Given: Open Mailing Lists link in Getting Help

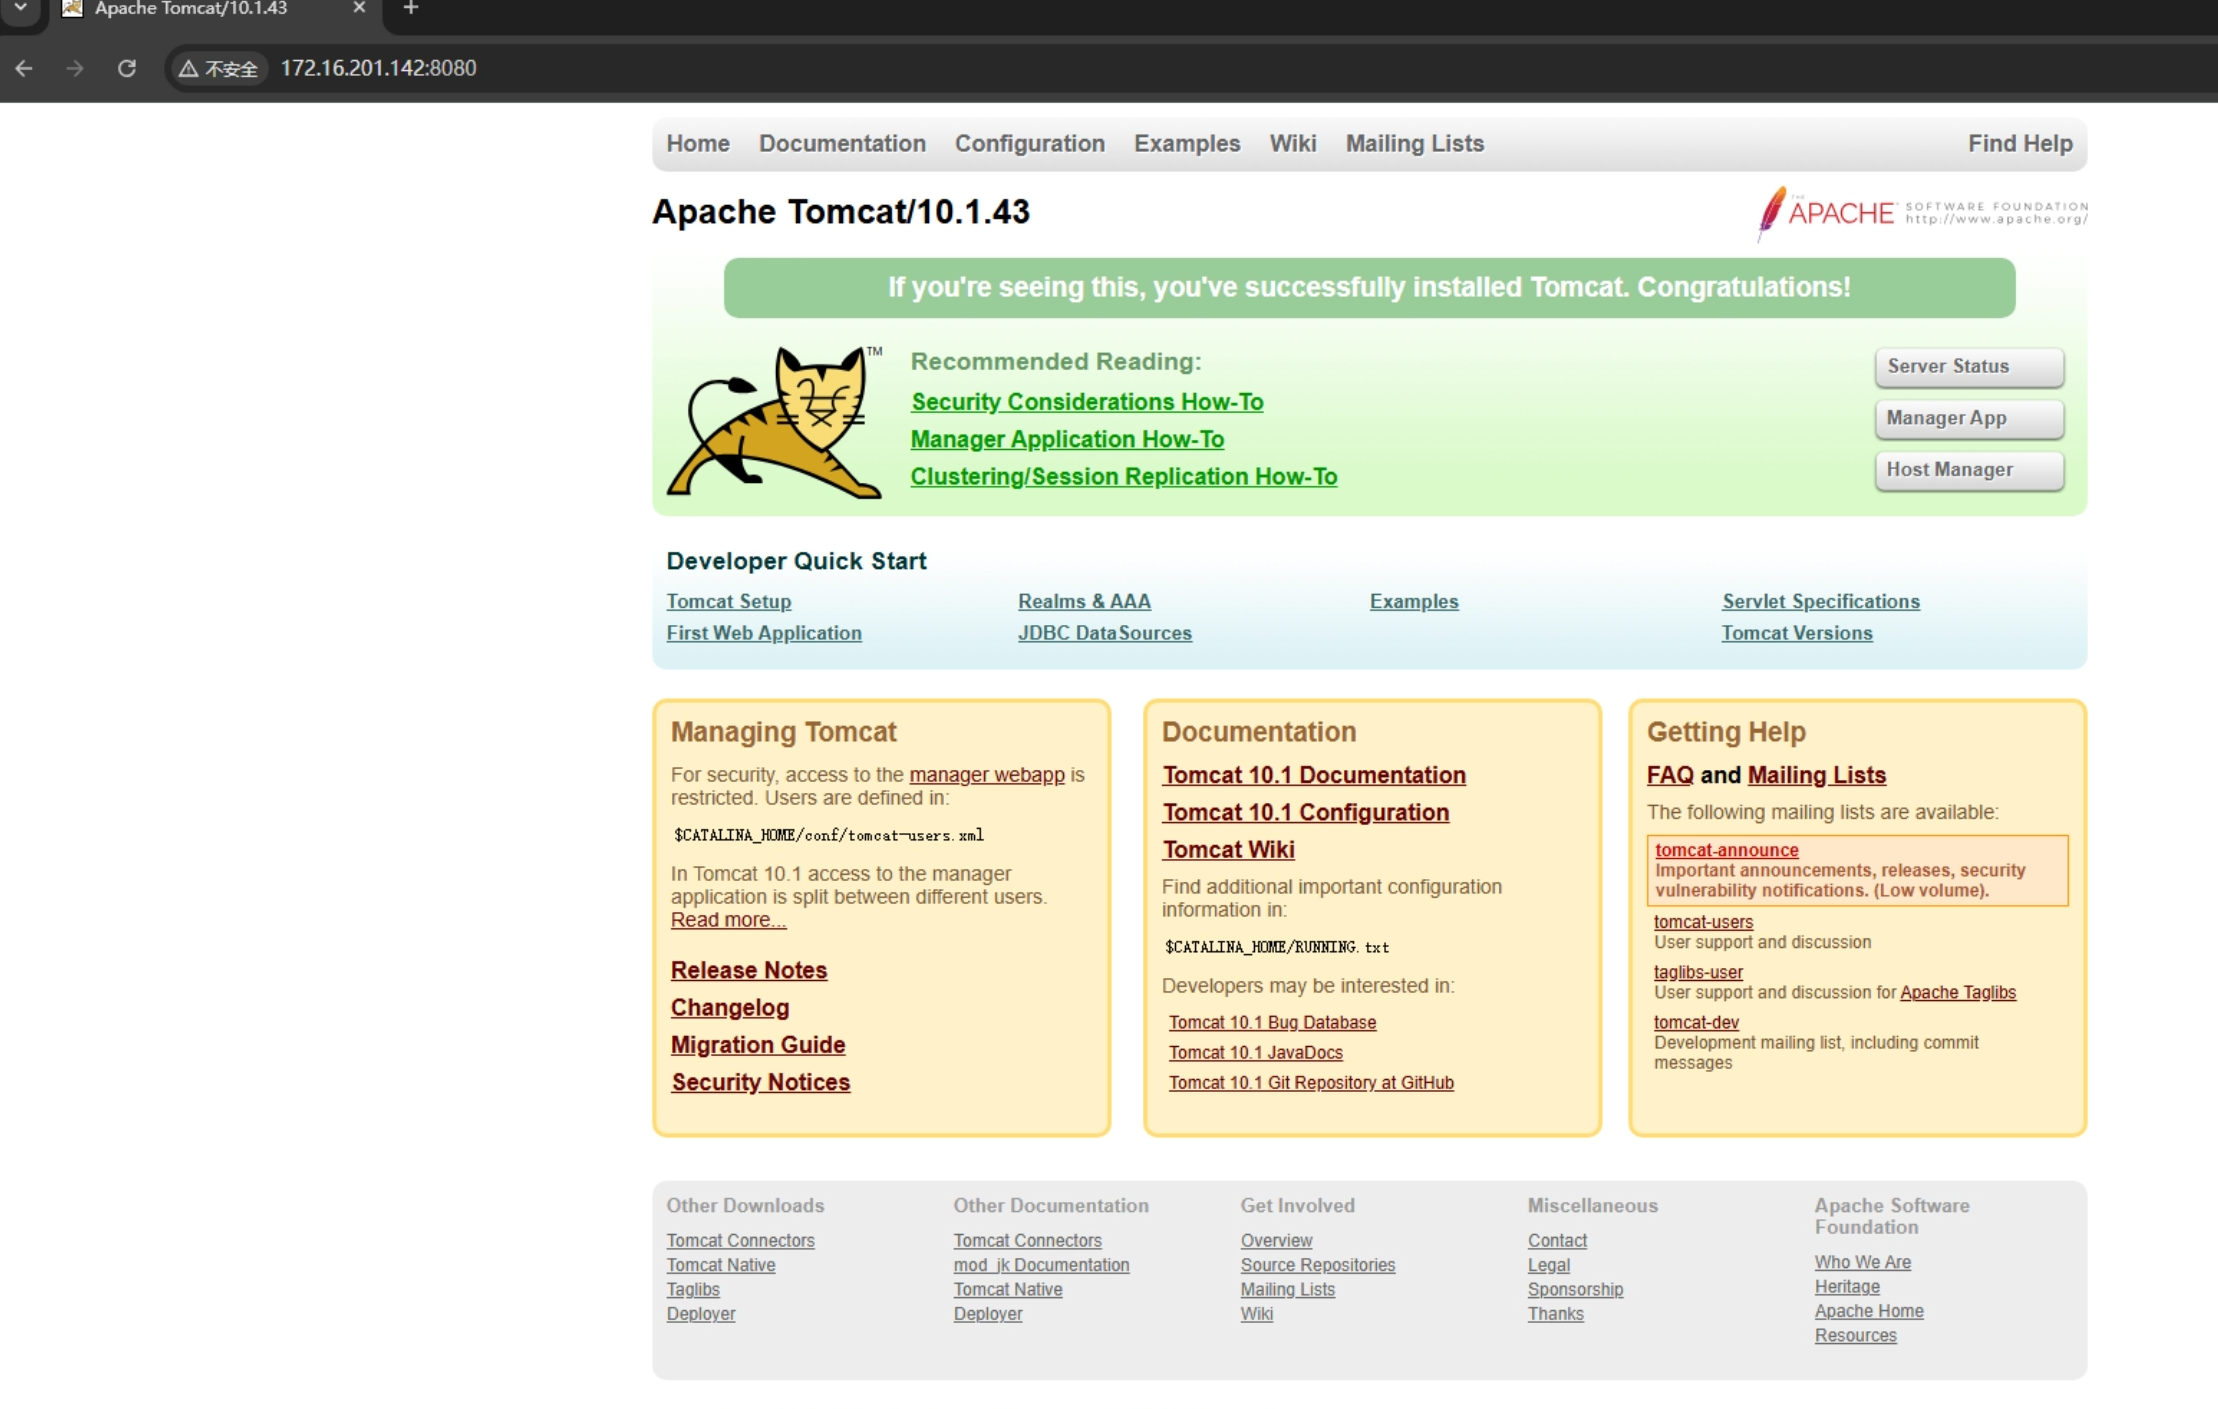Looking at the screenshot, I should 1817,775.
